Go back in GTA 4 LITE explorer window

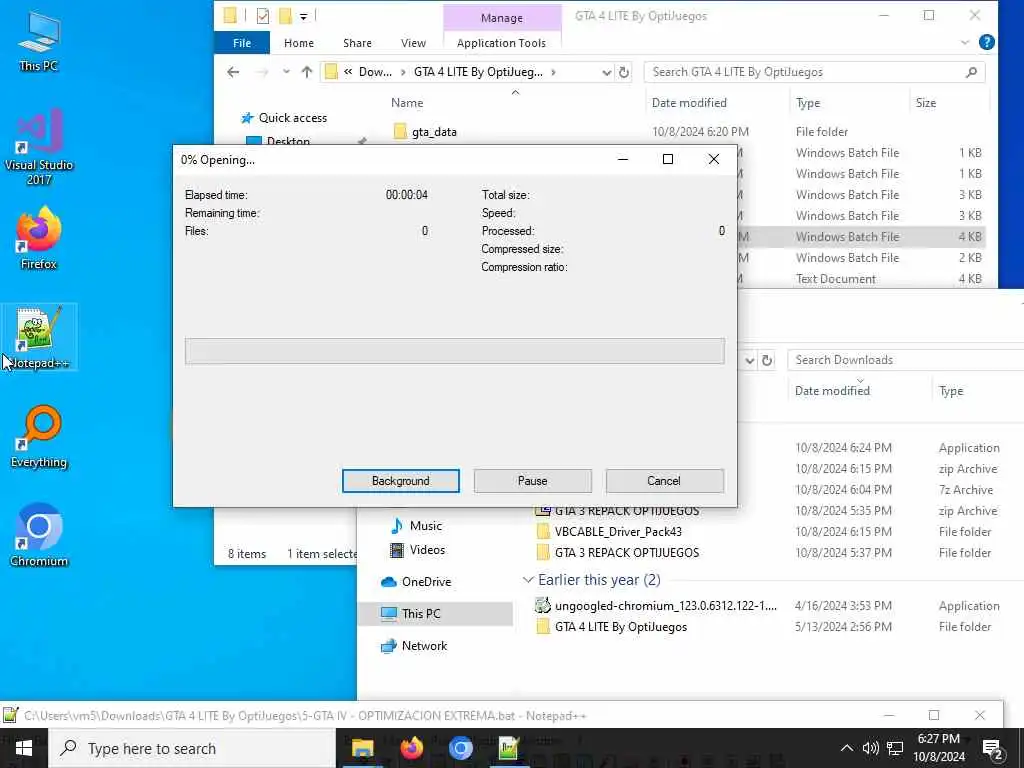point(233,72)
